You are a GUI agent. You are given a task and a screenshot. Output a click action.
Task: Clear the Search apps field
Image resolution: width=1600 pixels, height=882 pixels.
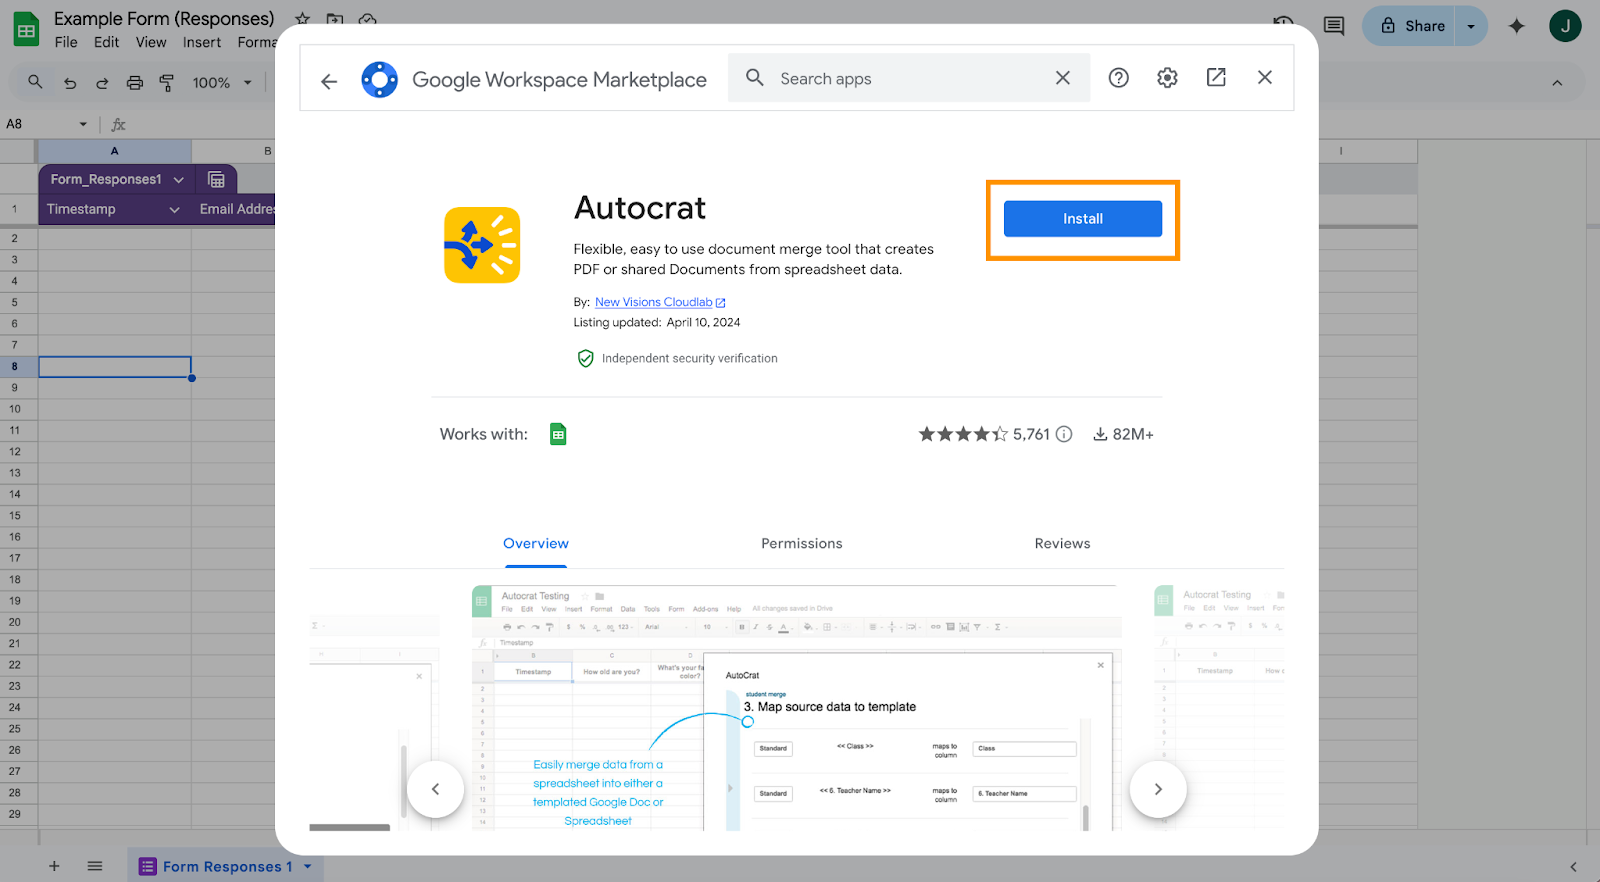1063,78
